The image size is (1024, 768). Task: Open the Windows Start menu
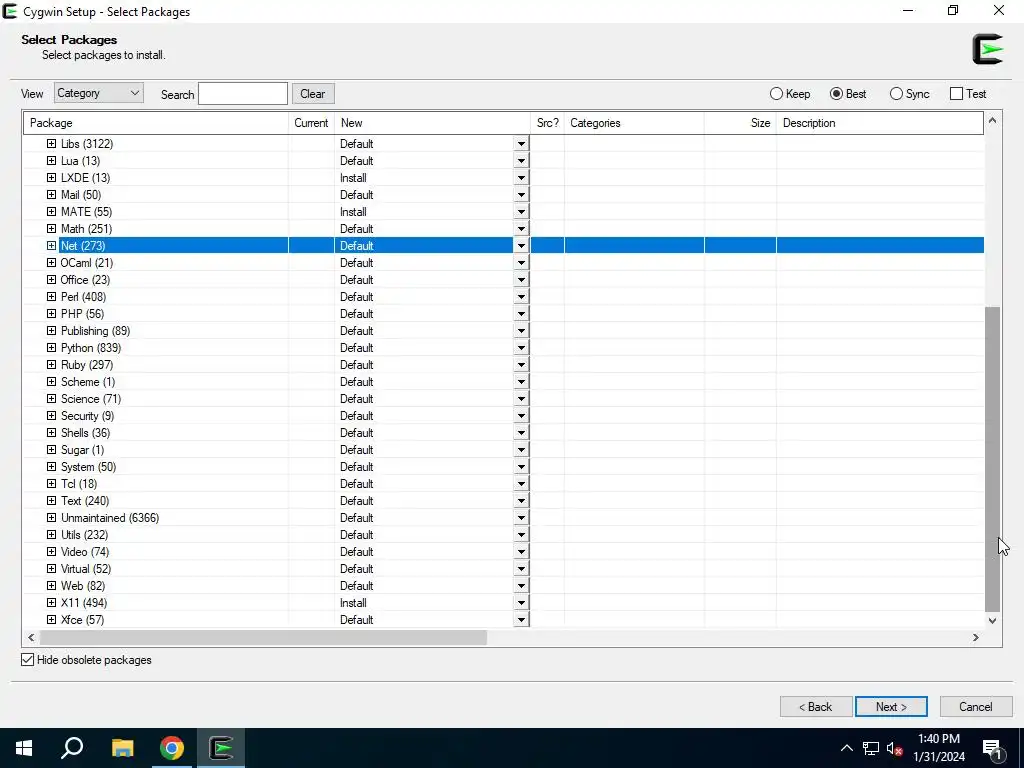click(x=24, y=748)
